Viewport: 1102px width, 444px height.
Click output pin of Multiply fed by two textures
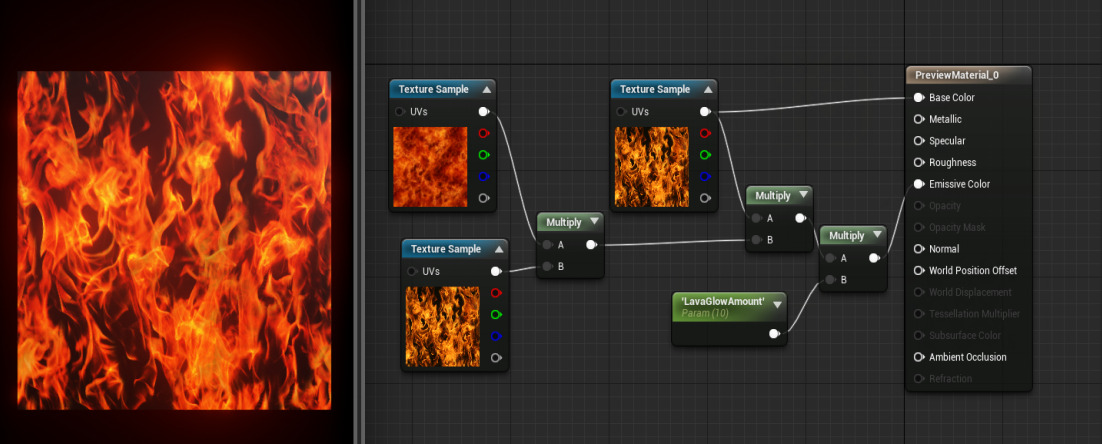(x=590, y=245)
